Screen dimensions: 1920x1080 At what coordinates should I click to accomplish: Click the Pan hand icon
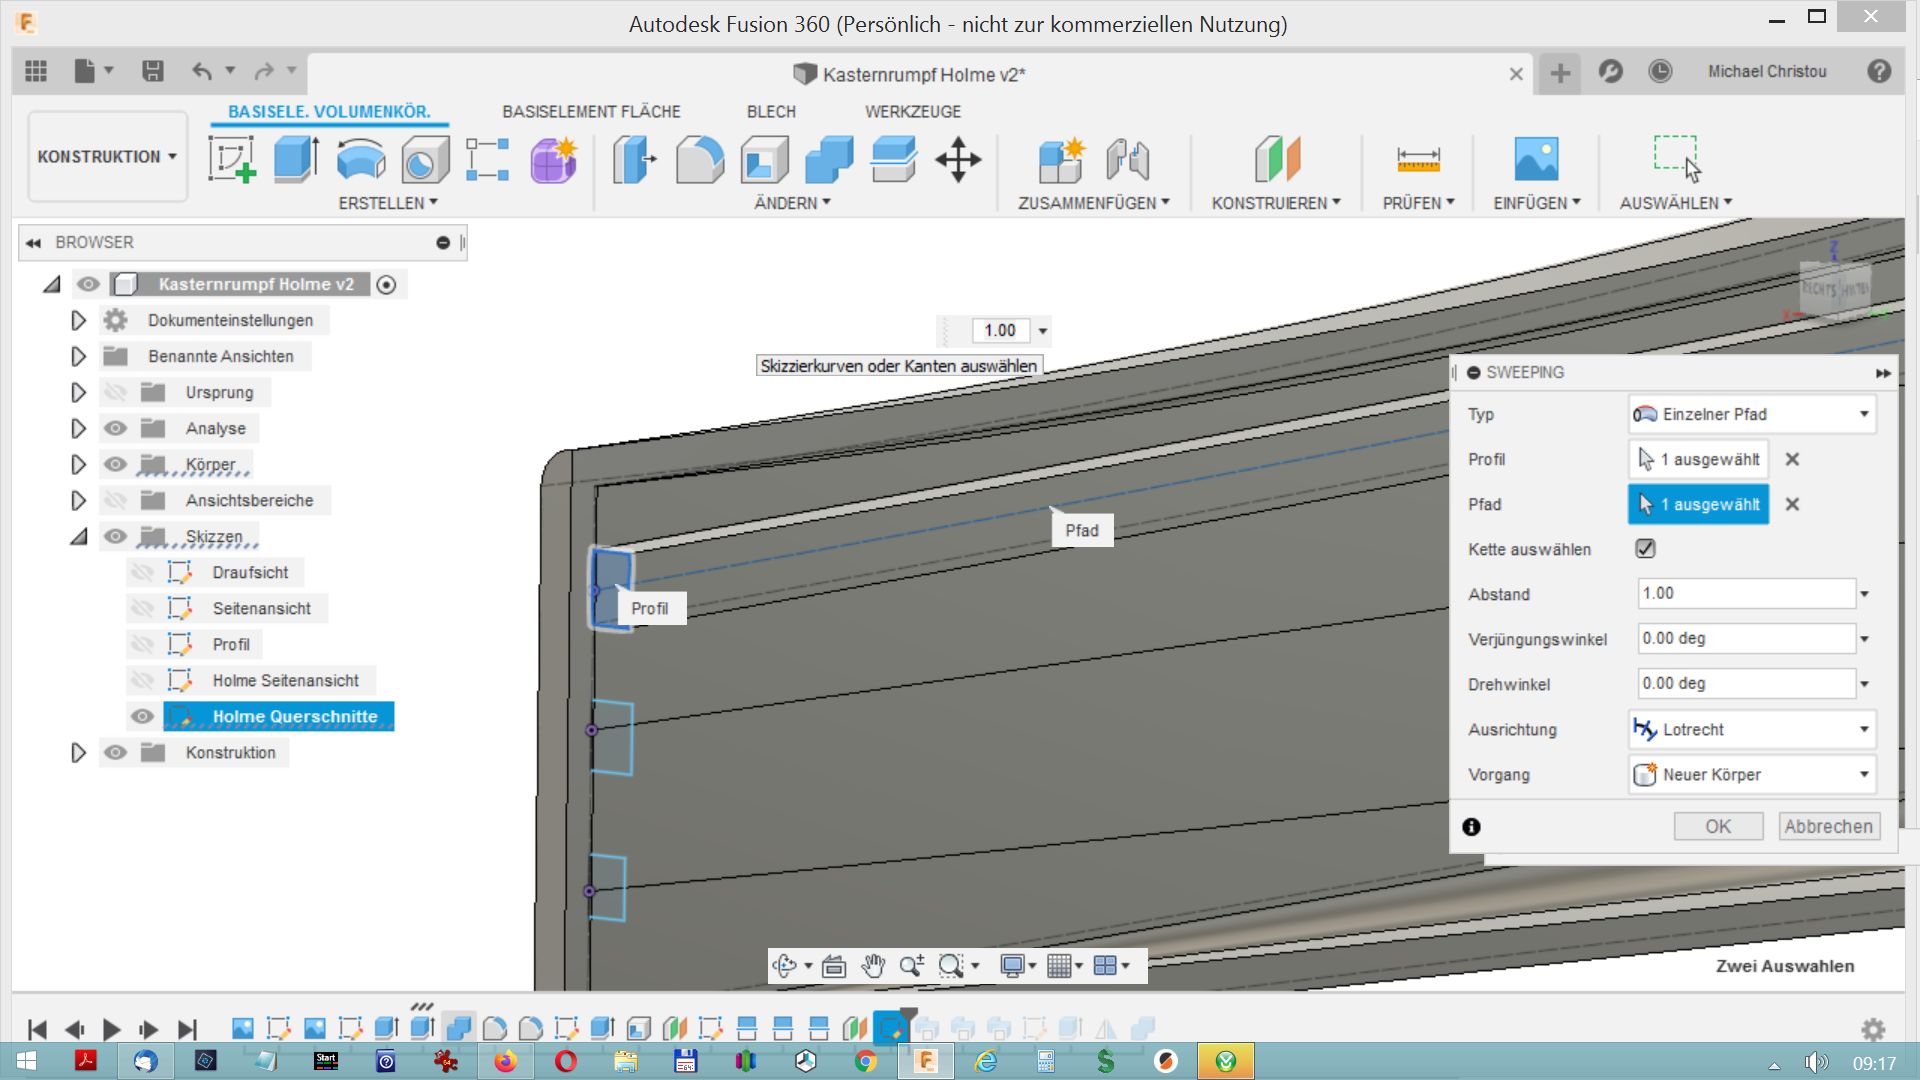tap(873, 966)
